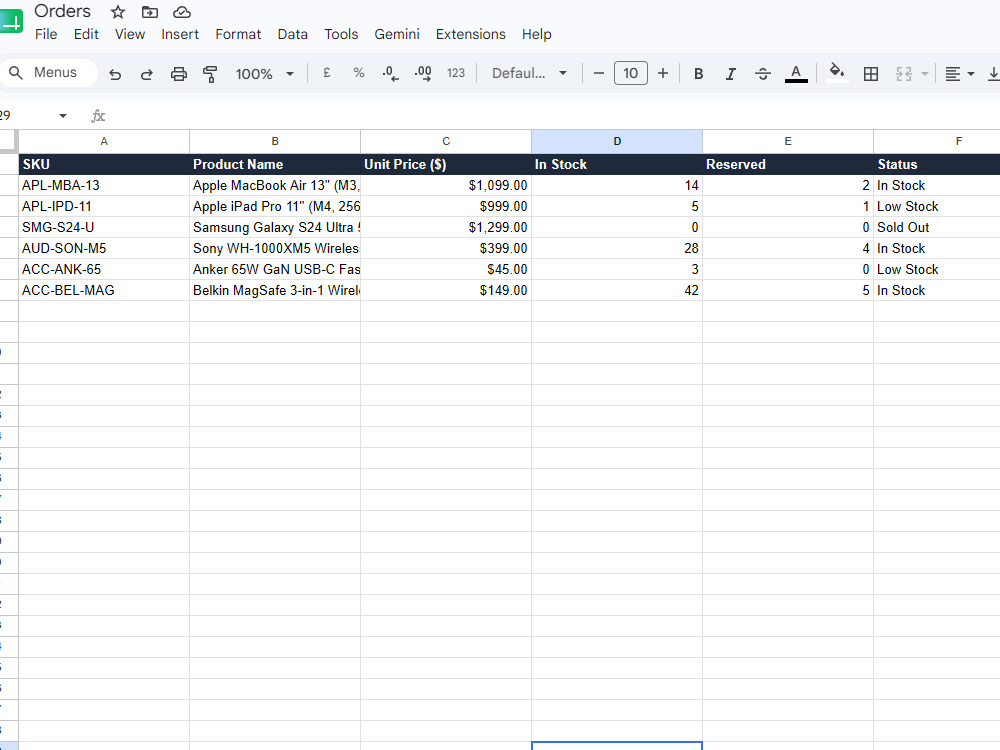Format as currency with pound icon
The image size is (1000, 750).
click(327, 73)
